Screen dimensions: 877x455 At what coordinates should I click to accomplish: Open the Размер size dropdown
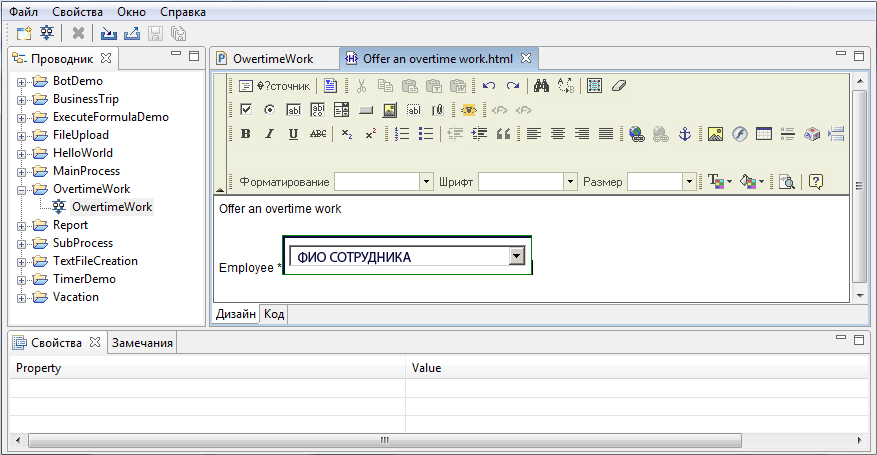[x=689, y=182]
